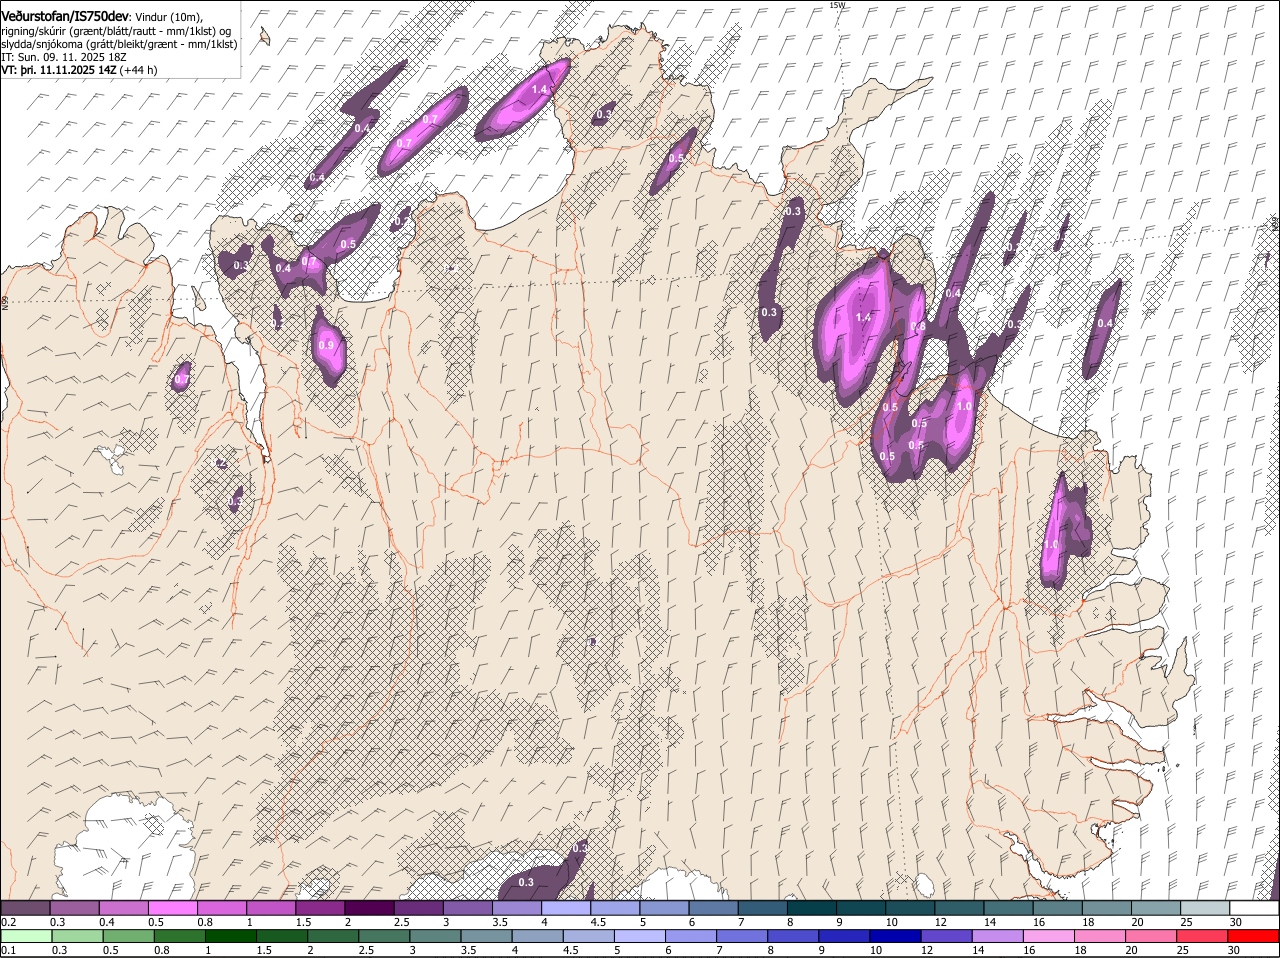Click the Veðurstofan/IS750dev title text

(x=65, y=15)
